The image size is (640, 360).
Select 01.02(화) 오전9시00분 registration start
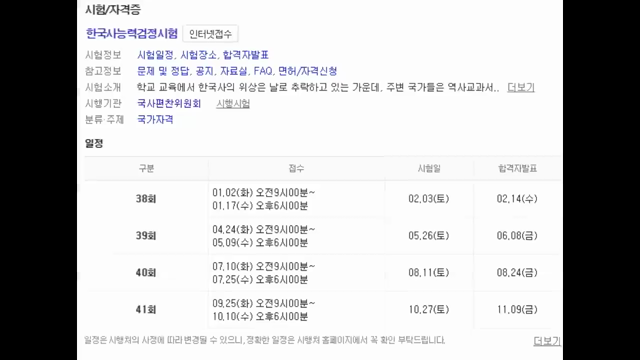click(264, 193)
